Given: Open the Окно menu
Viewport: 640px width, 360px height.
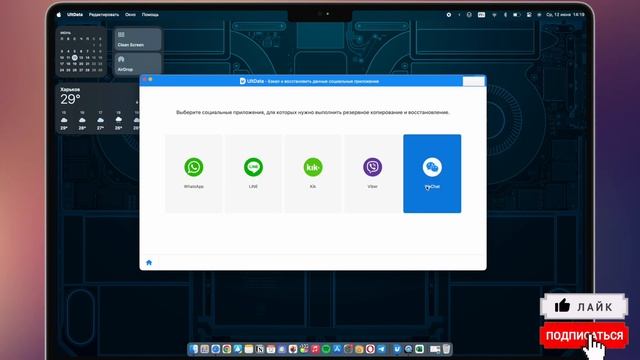Looking at the screenshot, I should click(130, 14).
